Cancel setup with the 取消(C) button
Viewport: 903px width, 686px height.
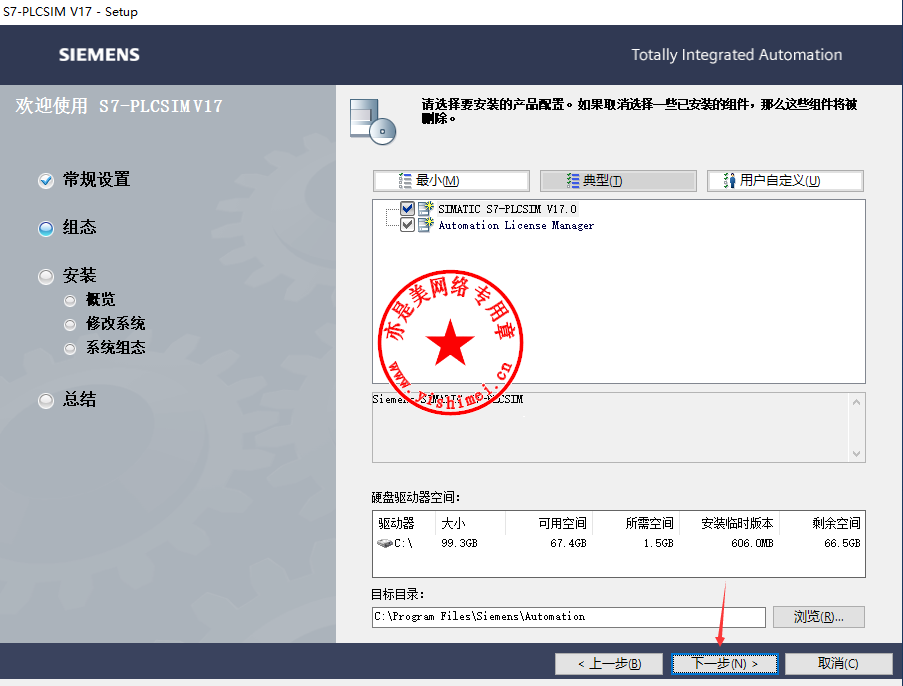tap(838, 664)
